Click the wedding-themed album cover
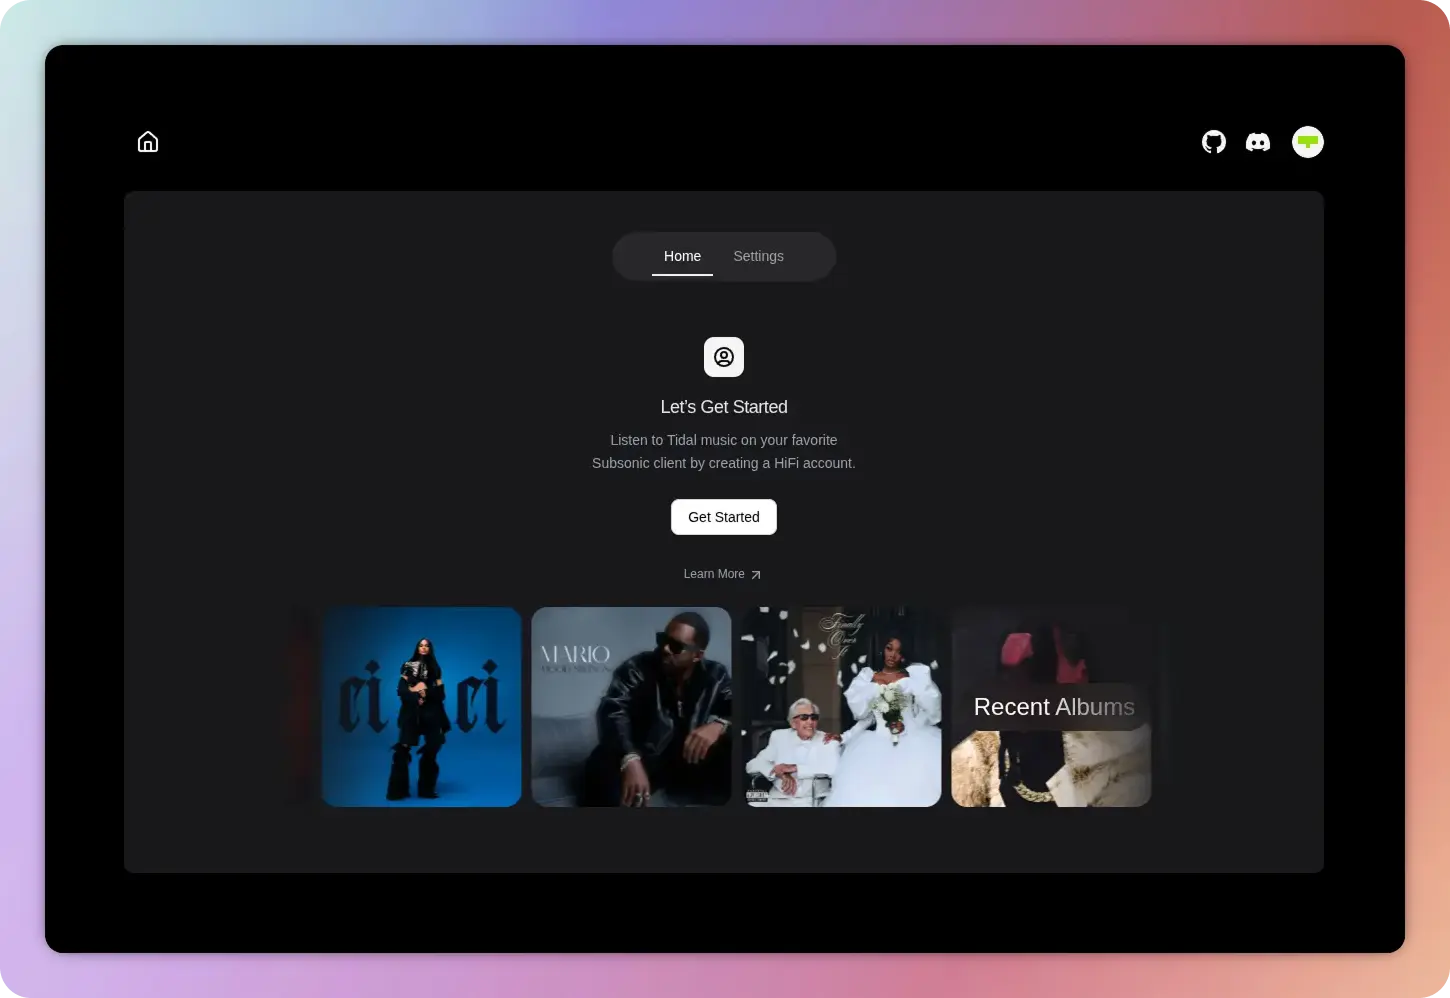Viewport: 1450px width, 998px height. pyautogui.click(x=841, y=707)
